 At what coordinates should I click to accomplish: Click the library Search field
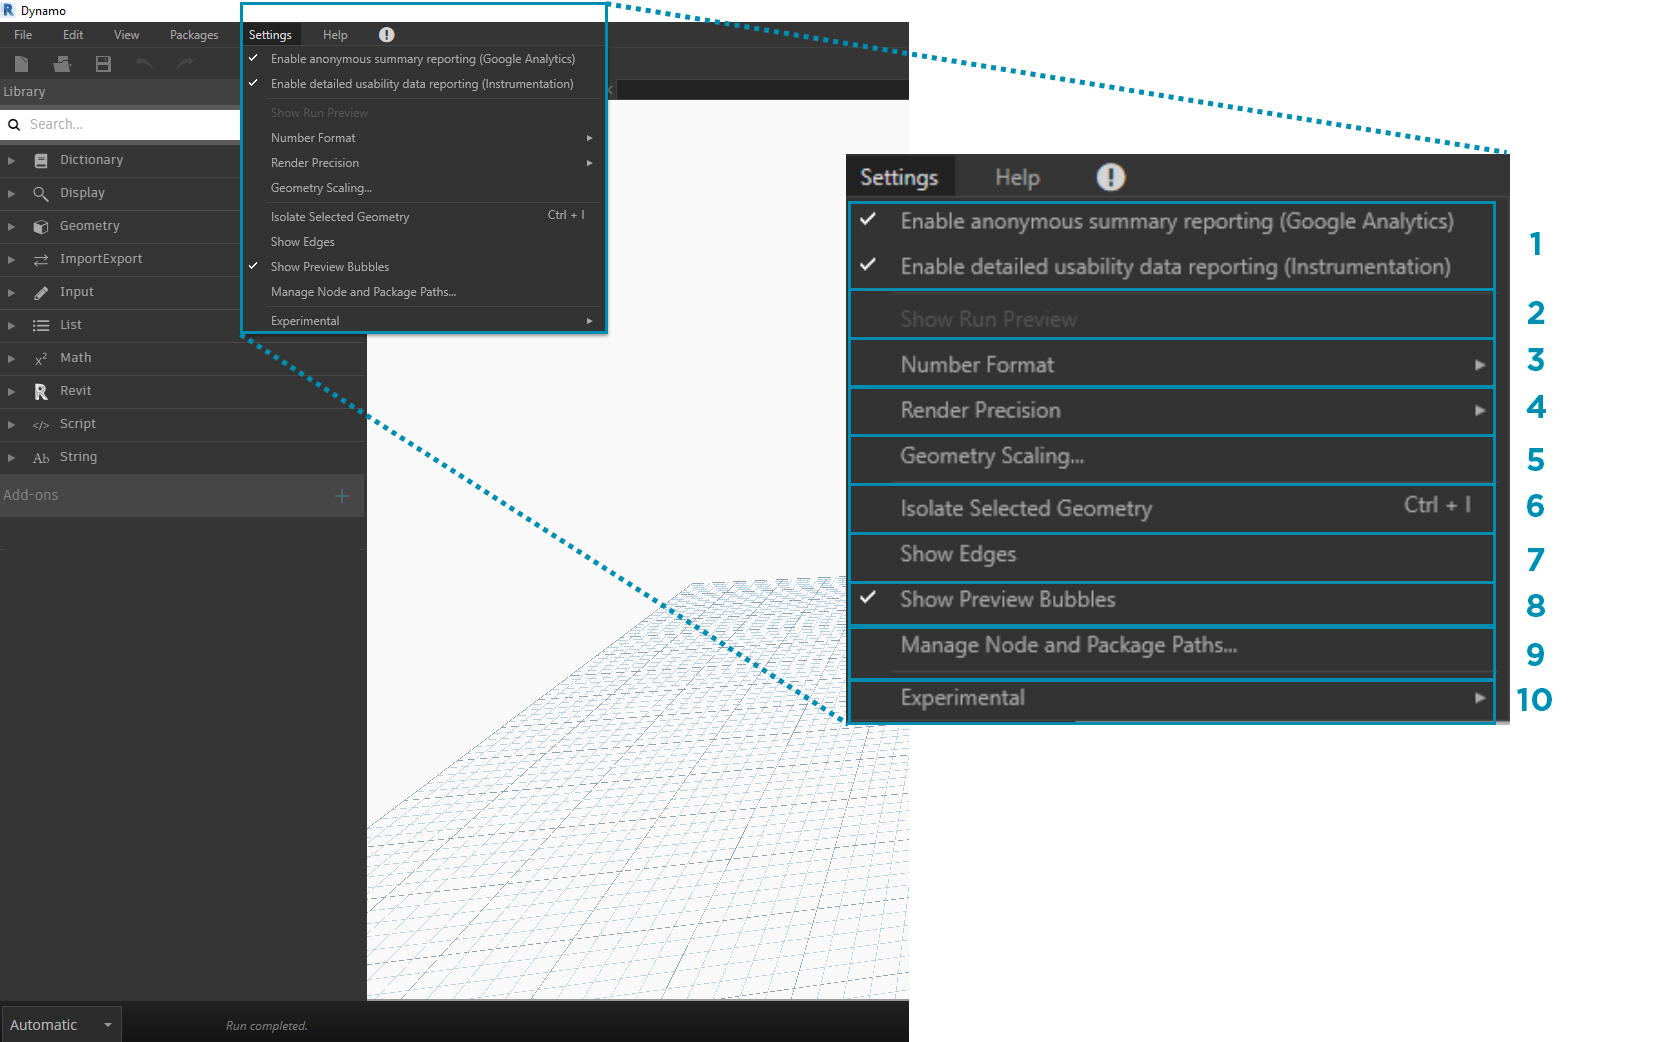tap(130, 125)
